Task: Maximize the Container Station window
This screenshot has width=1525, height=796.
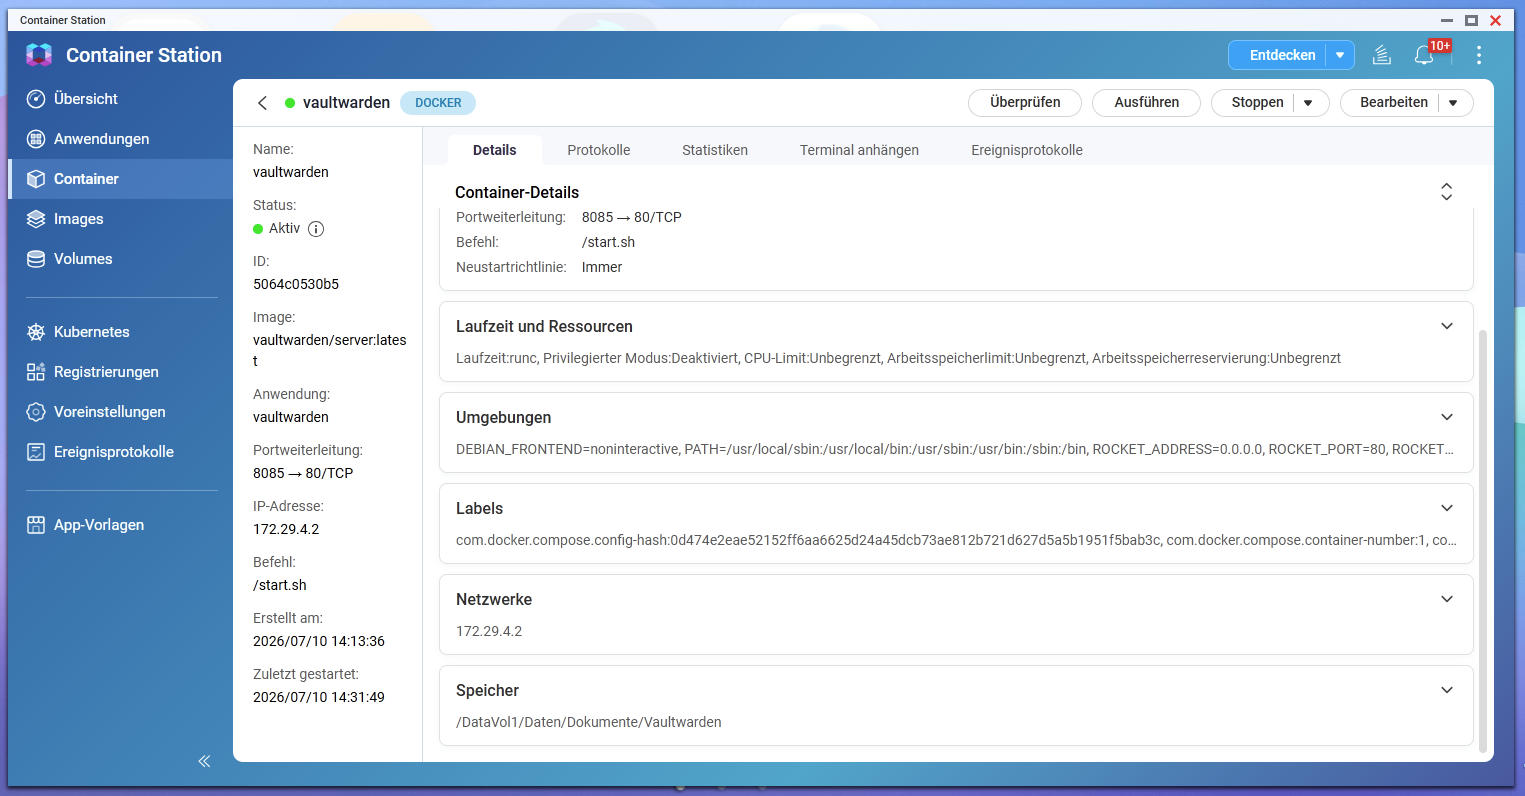Action: tap(1471, 20)
